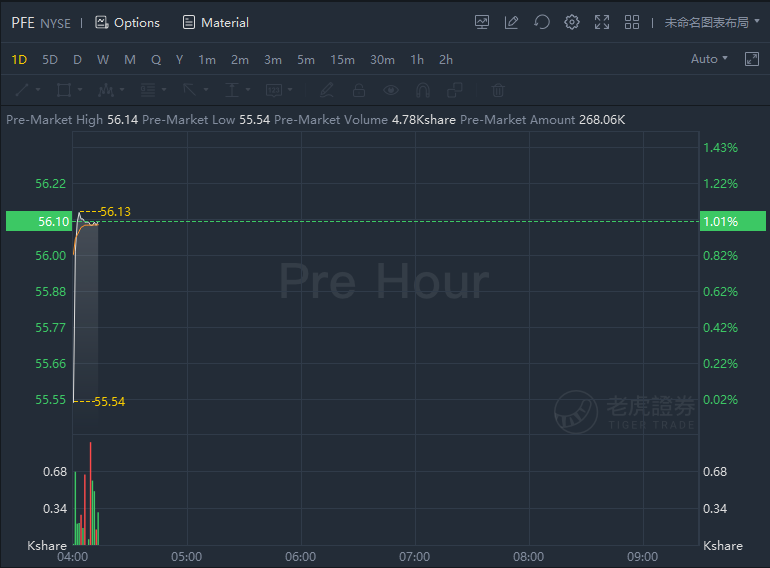This screenshot has height=568, width=770.
Task: Switch to the M monthly timeframe
Action: [130, 60]
